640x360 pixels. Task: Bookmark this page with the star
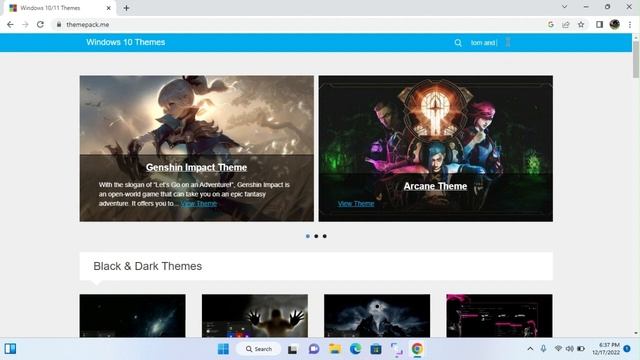[581, 24]
